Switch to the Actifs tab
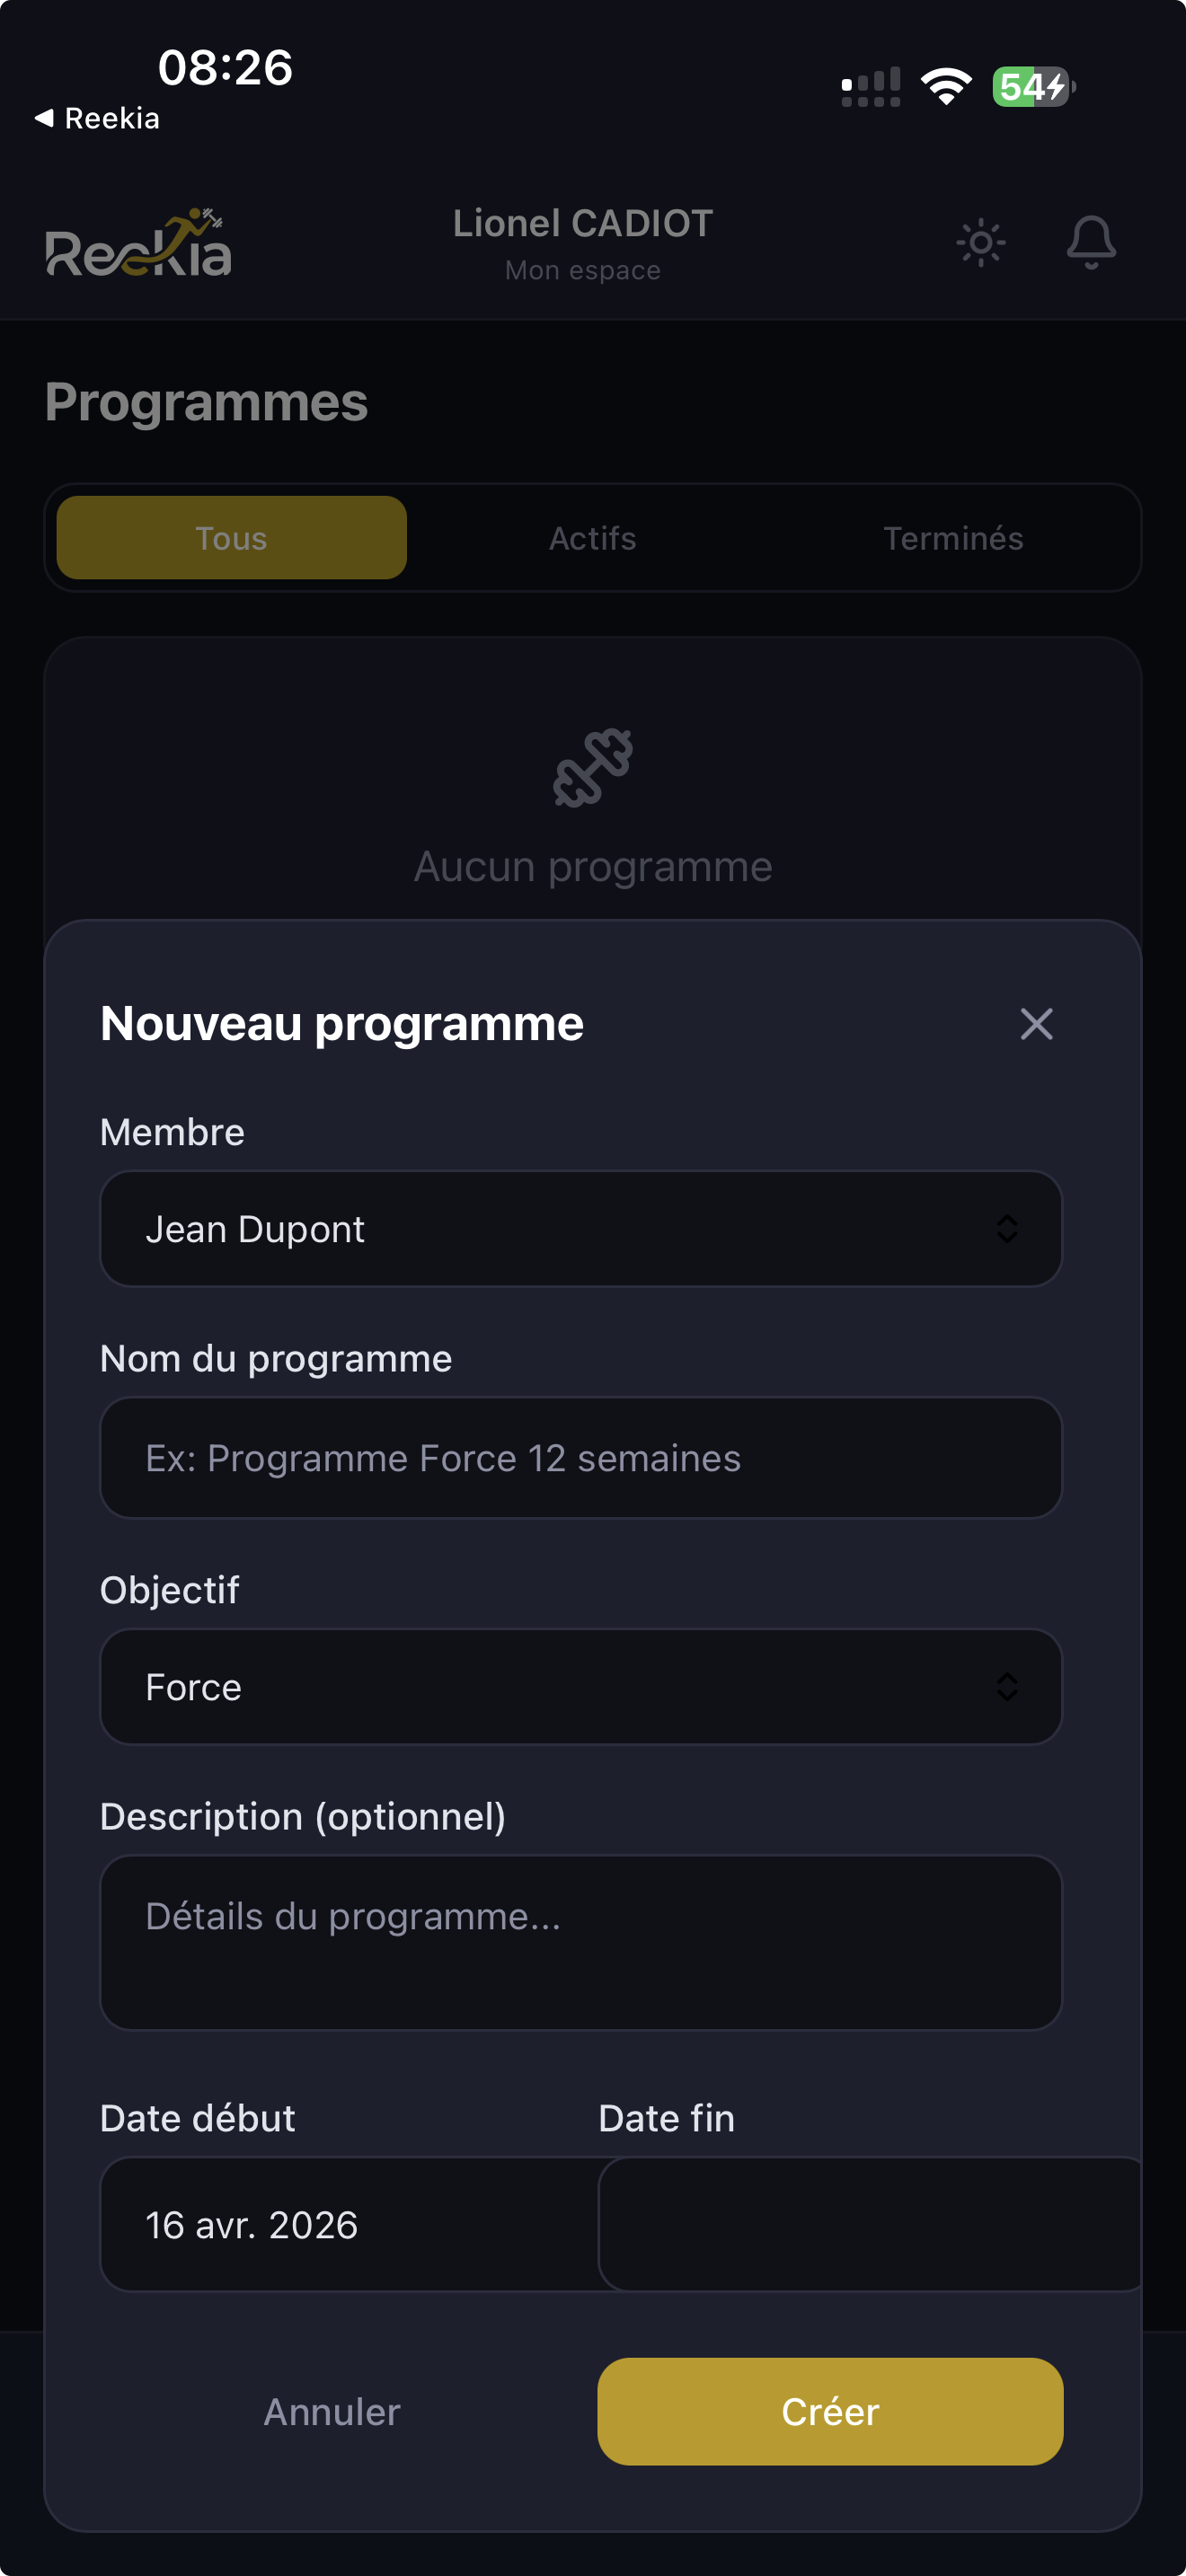The image size is (1186, 2576). [x=592, y=538]
